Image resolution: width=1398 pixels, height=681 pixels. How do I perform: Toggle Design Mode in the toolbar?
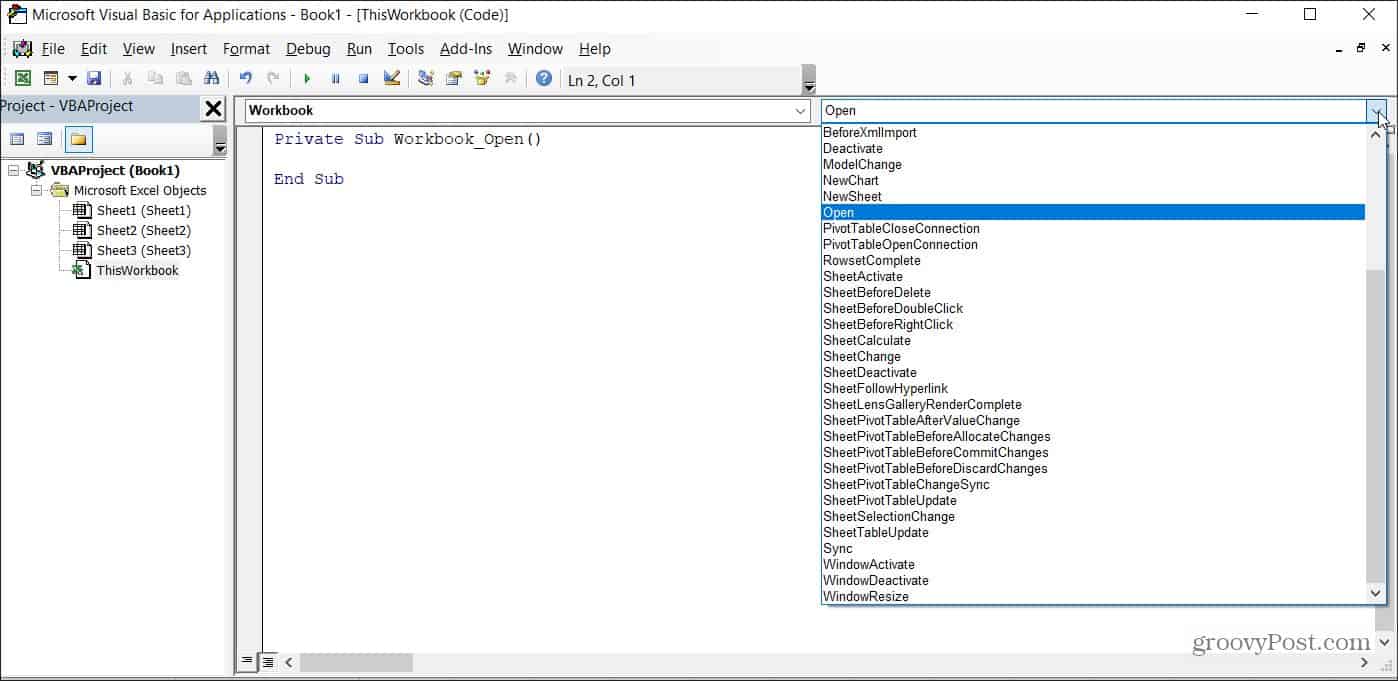pyautogui.click(x=391, y=79)
